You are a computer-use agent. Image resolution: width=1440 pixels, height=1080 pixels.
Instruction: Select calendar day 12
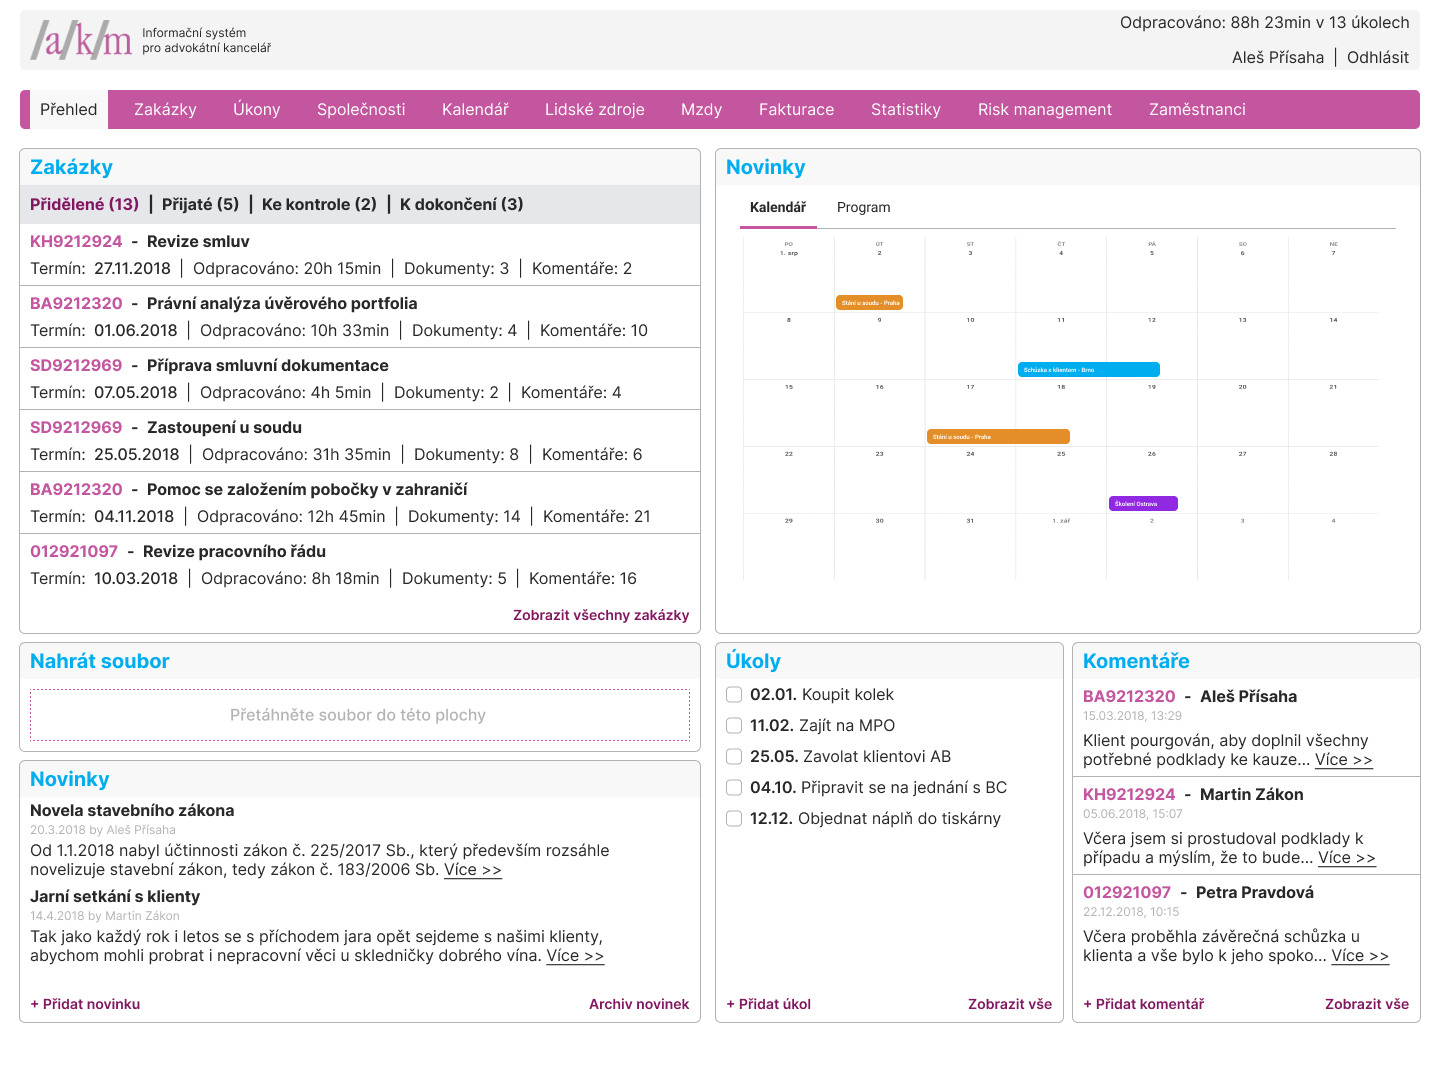1152,345
